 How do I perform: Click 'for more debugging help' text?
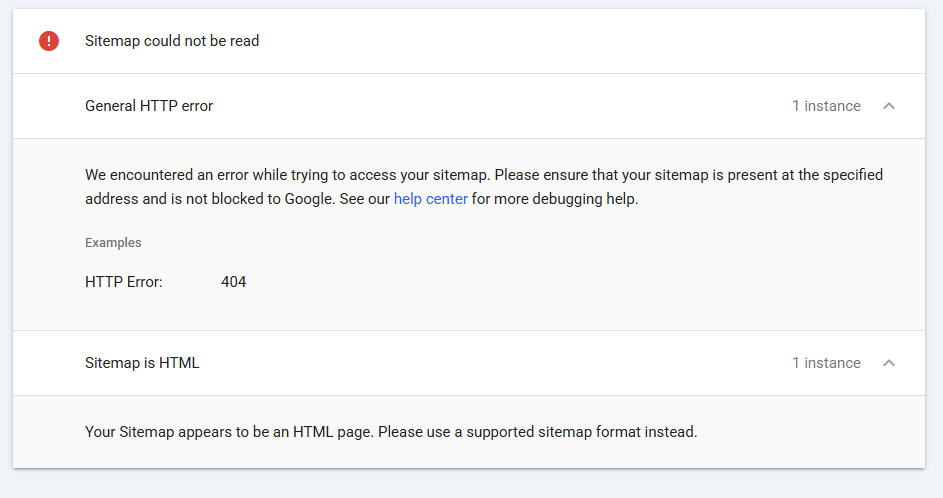(554, 199)
